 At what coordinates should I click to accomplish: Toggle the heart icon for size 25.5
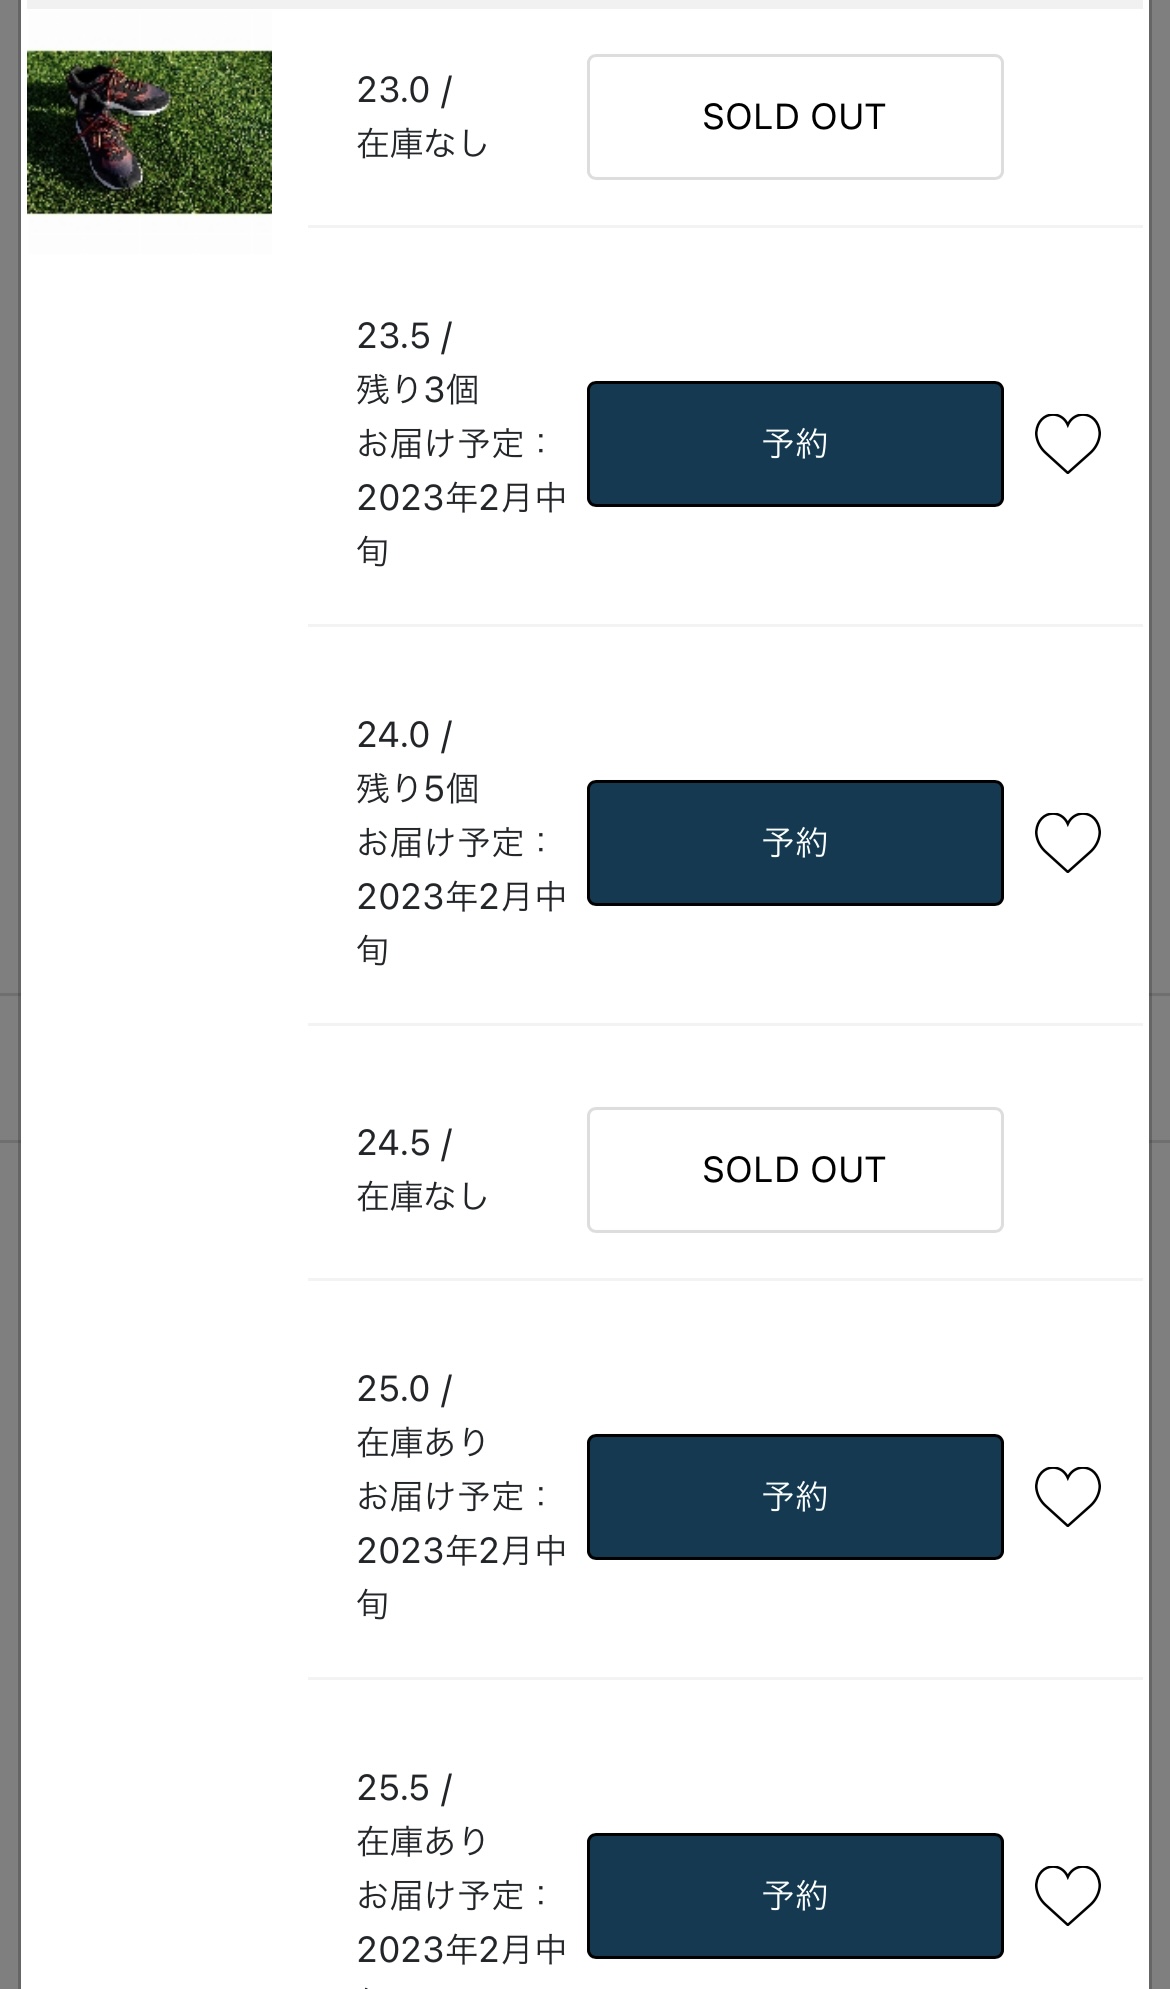coord(1067,1895)
